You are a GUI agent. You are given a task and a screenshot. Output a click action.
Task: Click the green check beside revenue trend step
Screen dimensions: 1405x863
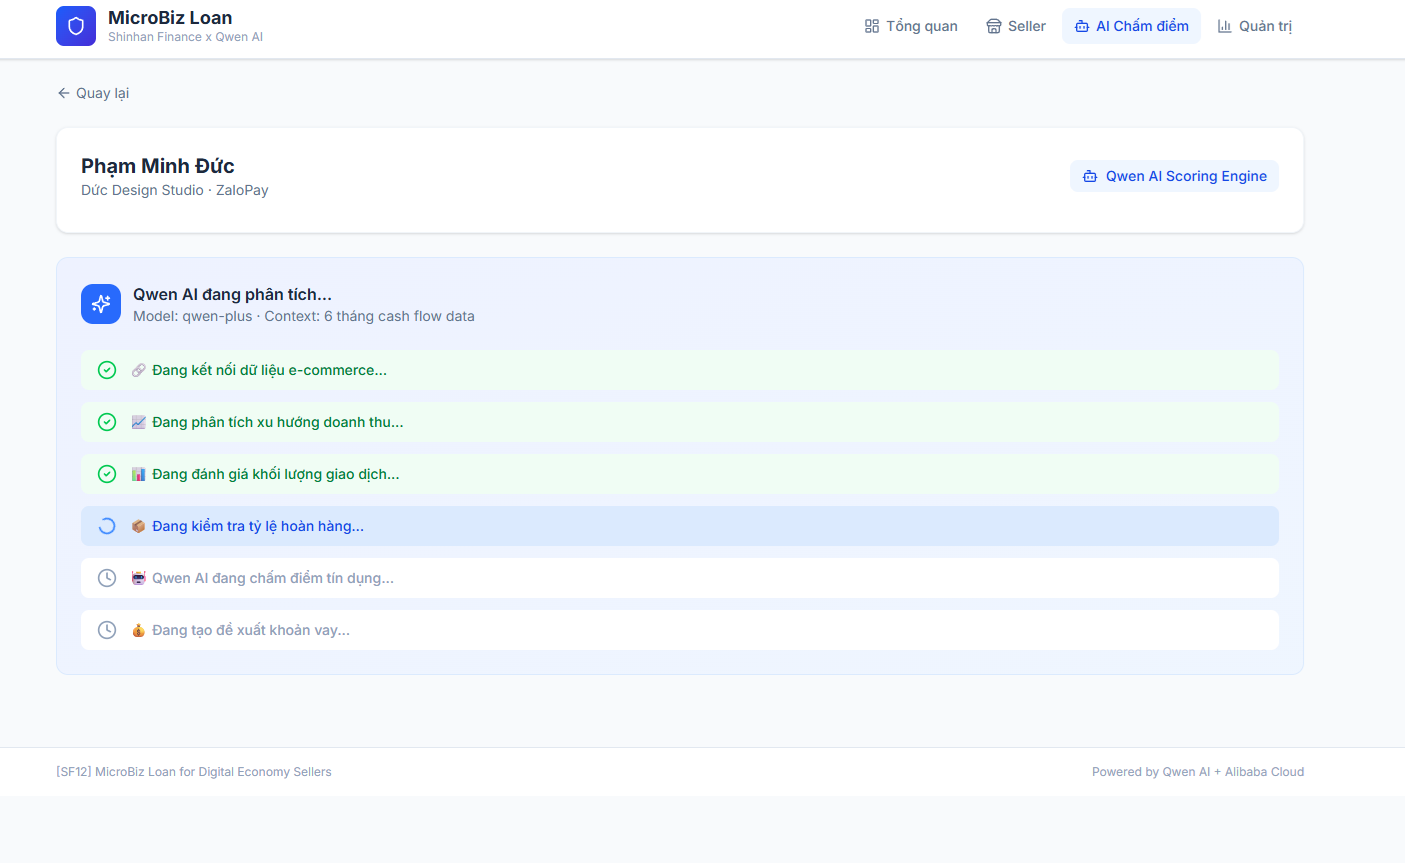pyautogui.click(x=107, y=422)
